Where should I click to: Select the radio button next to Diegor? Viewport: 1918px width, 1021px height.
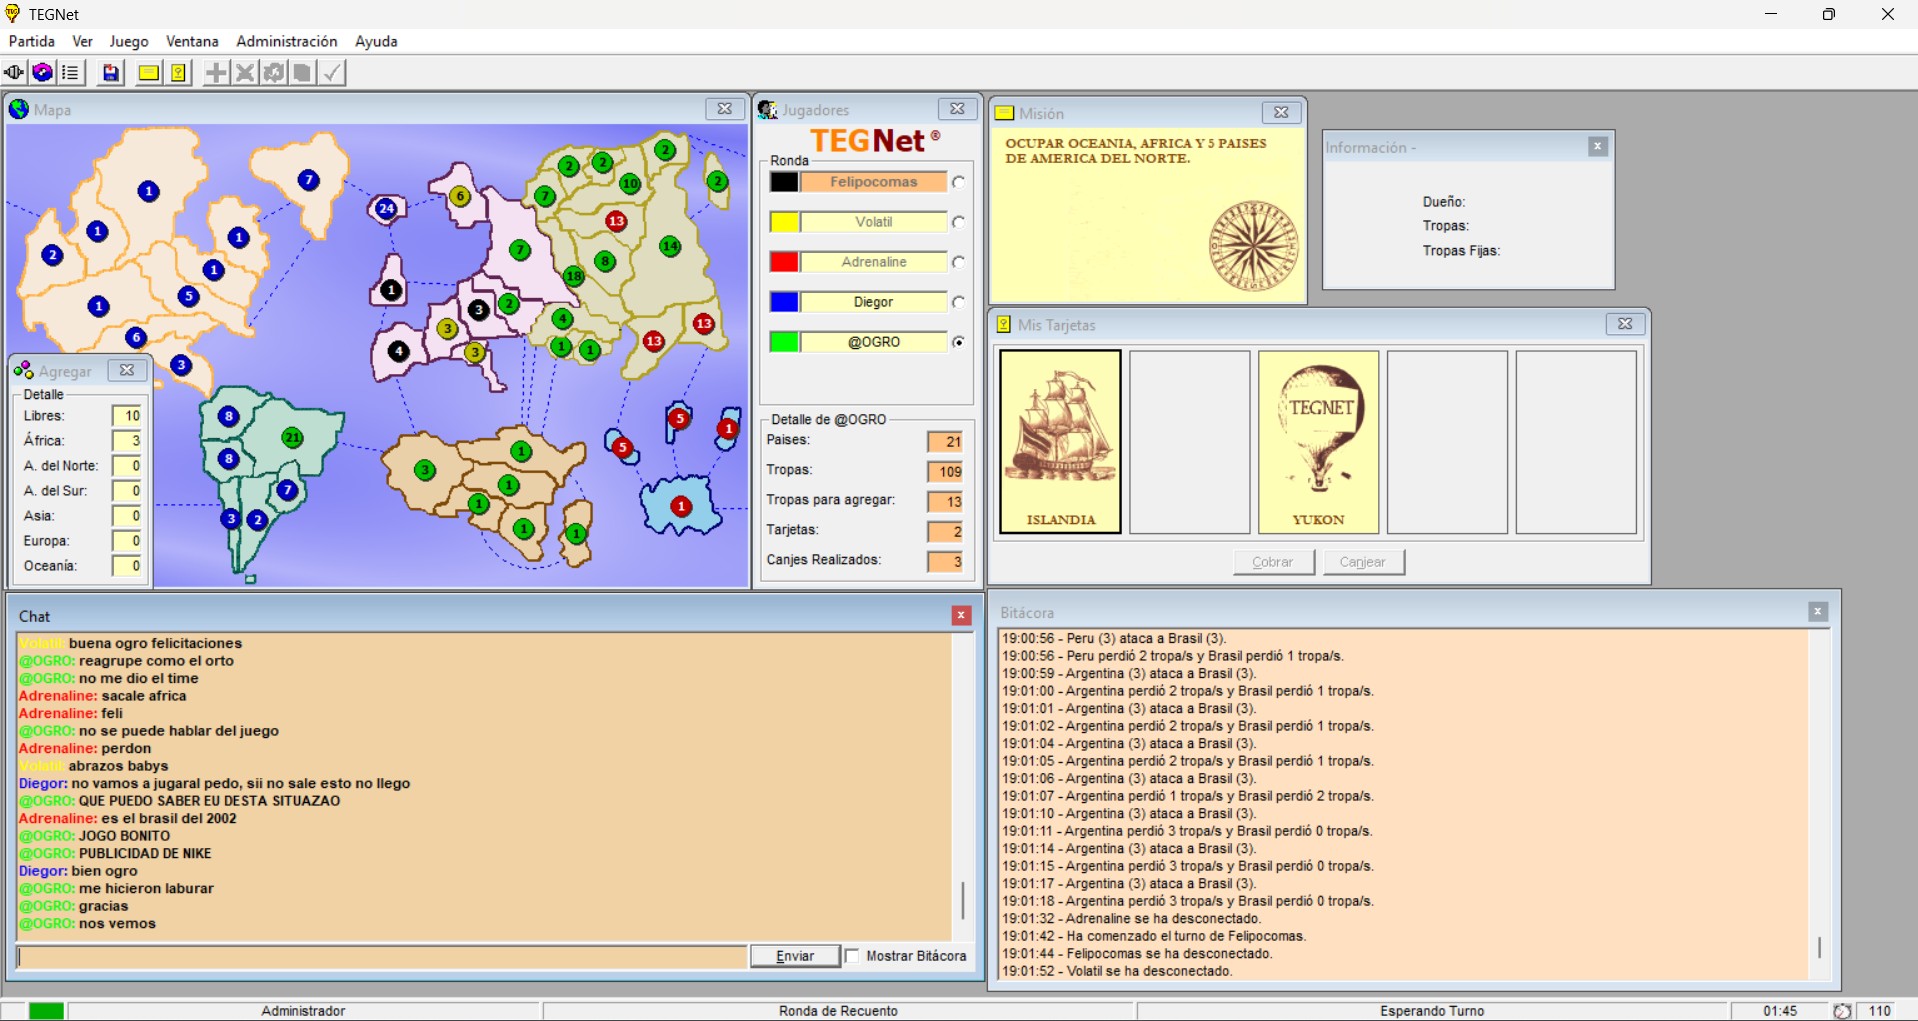tap(958, 302)
